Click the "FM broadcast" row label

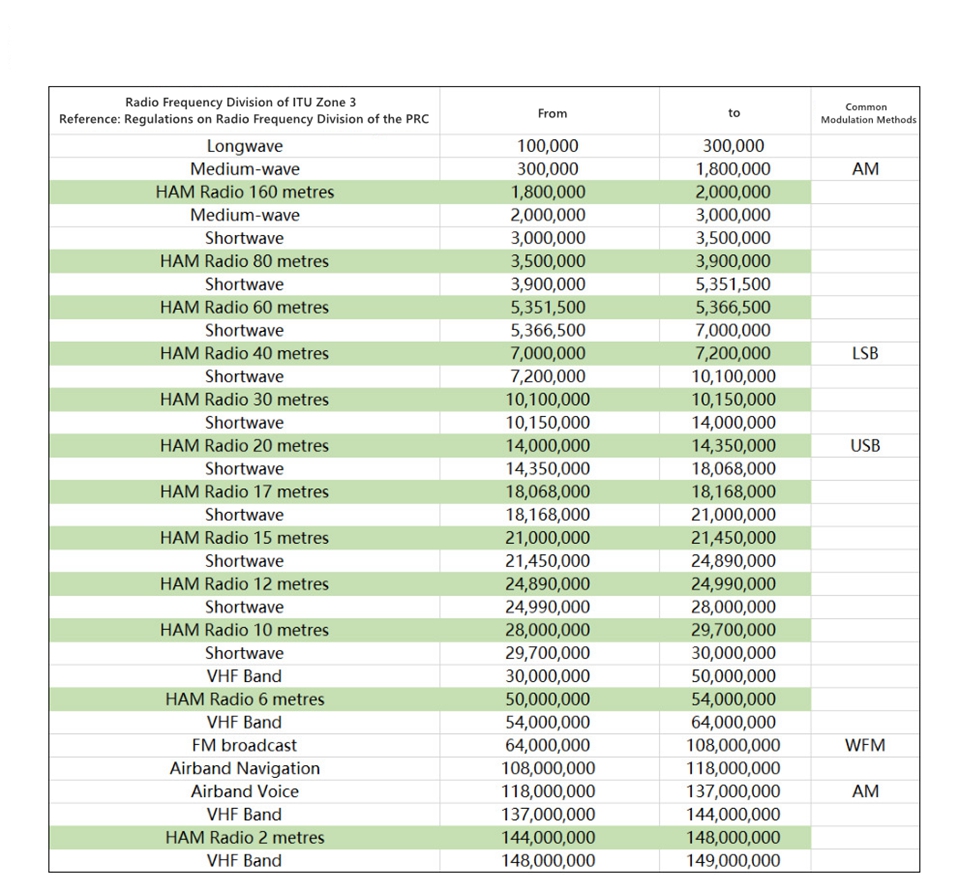245,745
